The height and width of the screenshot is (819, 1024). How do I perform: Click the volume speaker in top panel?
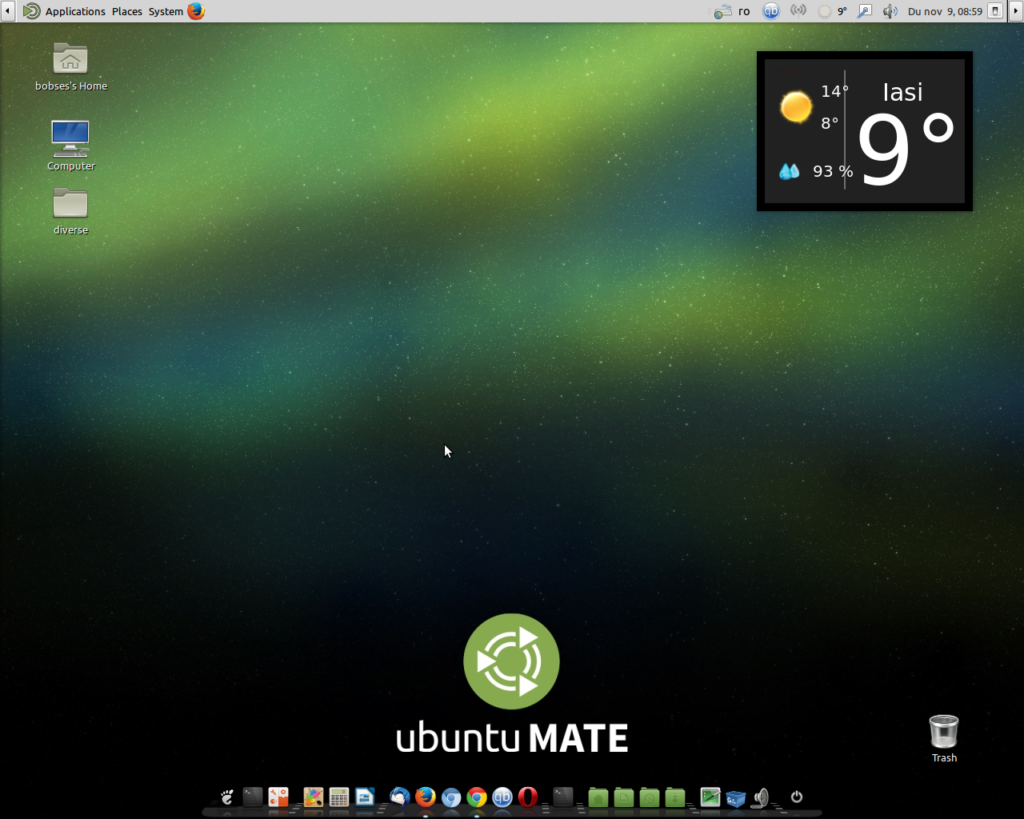(889, 11)
